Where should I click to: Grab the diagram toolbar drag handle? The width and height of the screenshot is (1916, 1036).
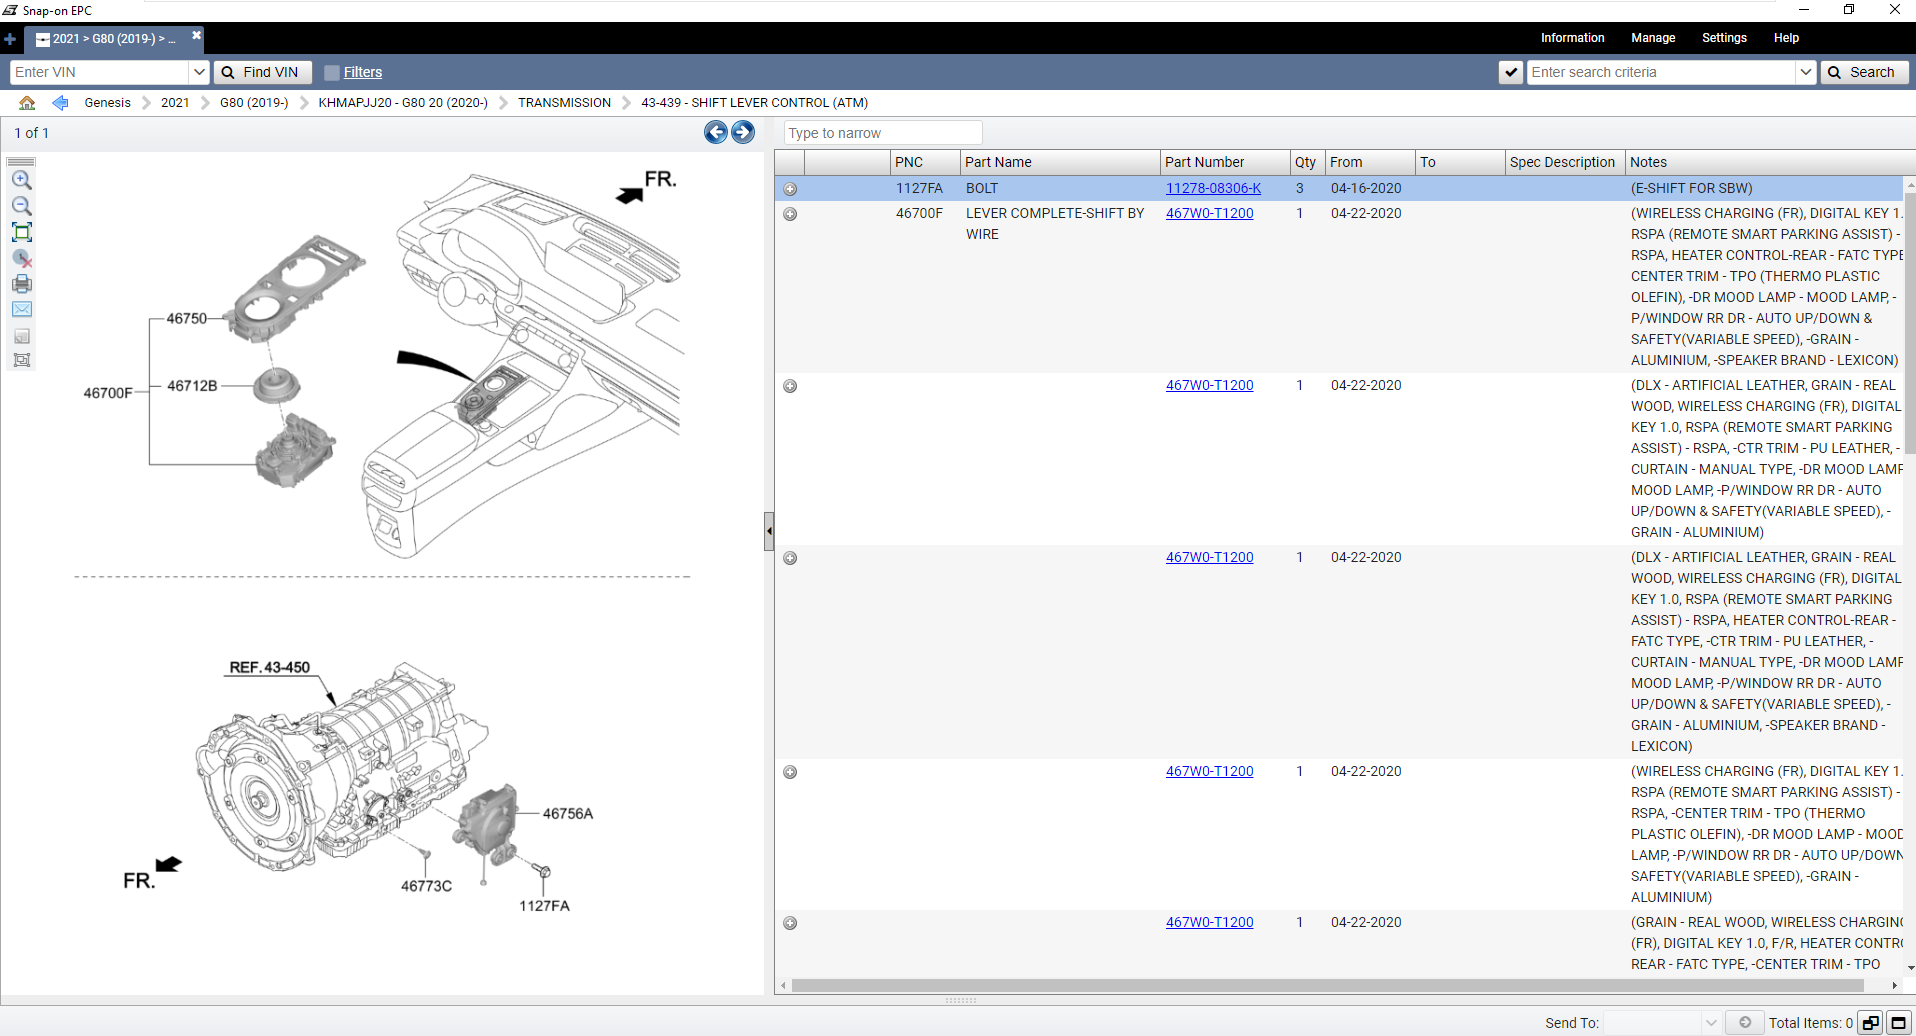click(x=21, y=161)
